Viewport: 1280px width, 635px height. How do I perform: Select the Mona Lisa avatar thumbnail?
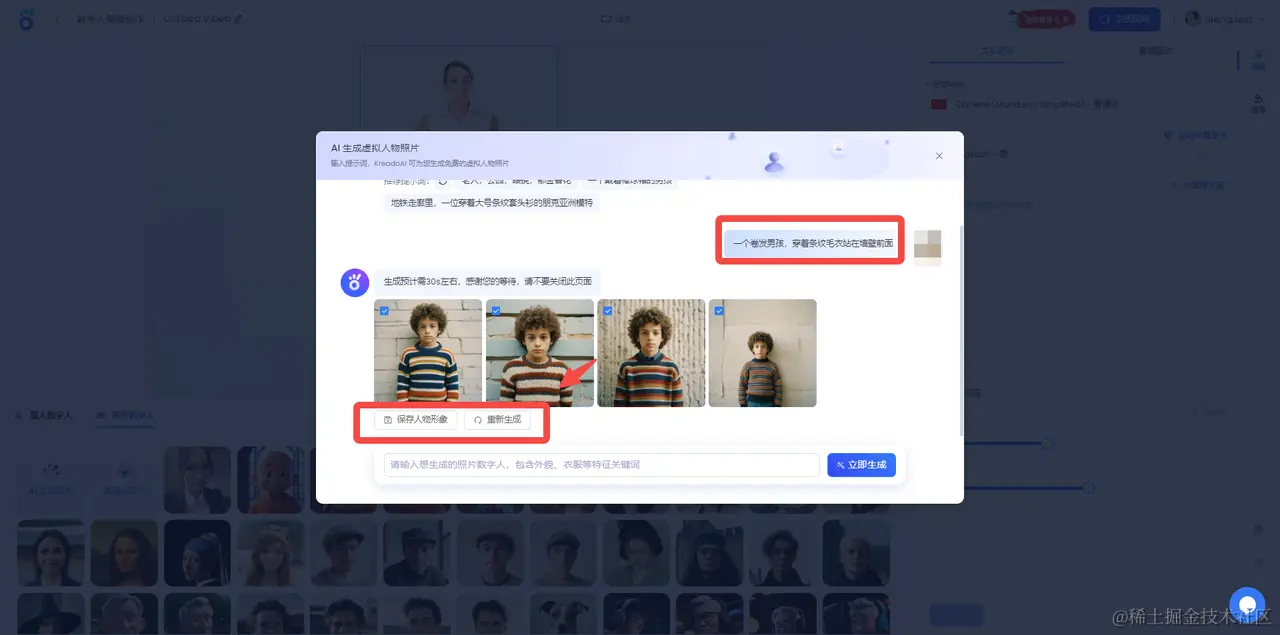pos(124,553)
